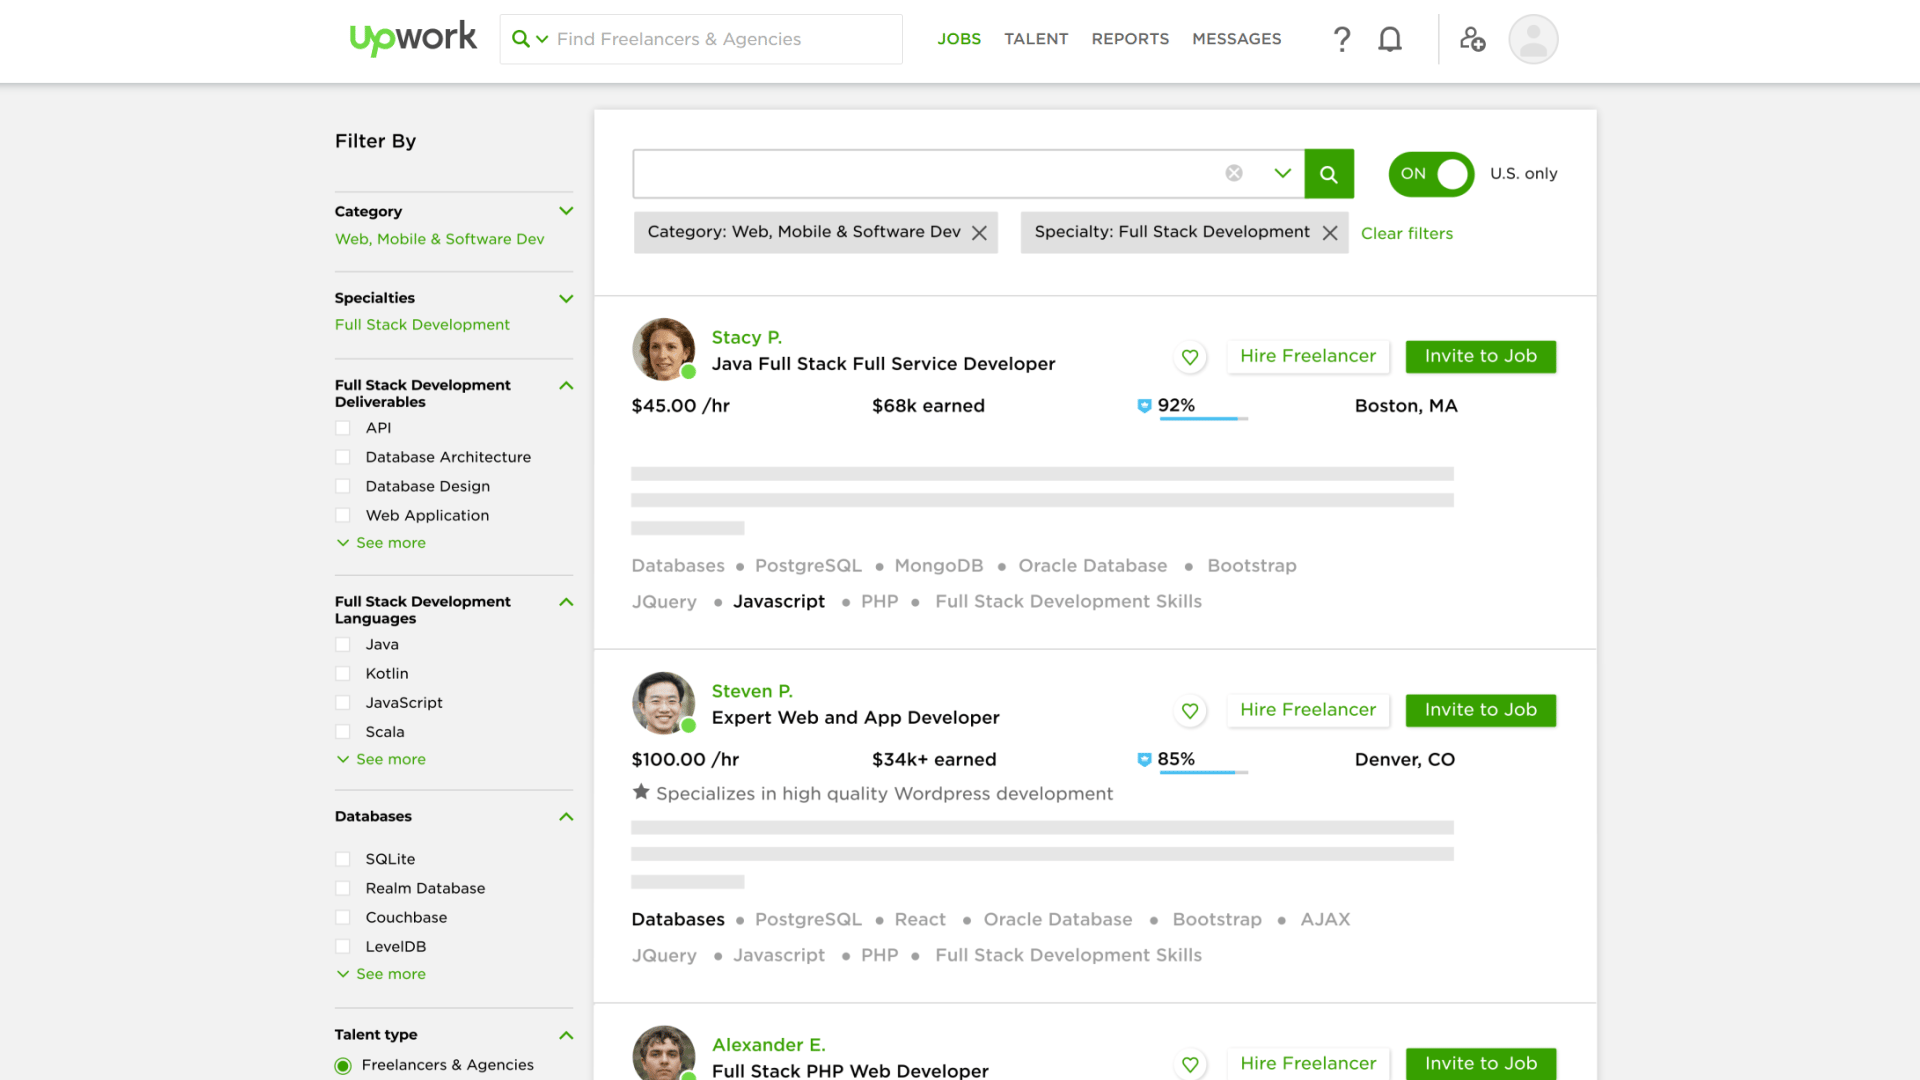Click the invite user icon in header
The image size is (1920, 1080).
pos(1472,39)
